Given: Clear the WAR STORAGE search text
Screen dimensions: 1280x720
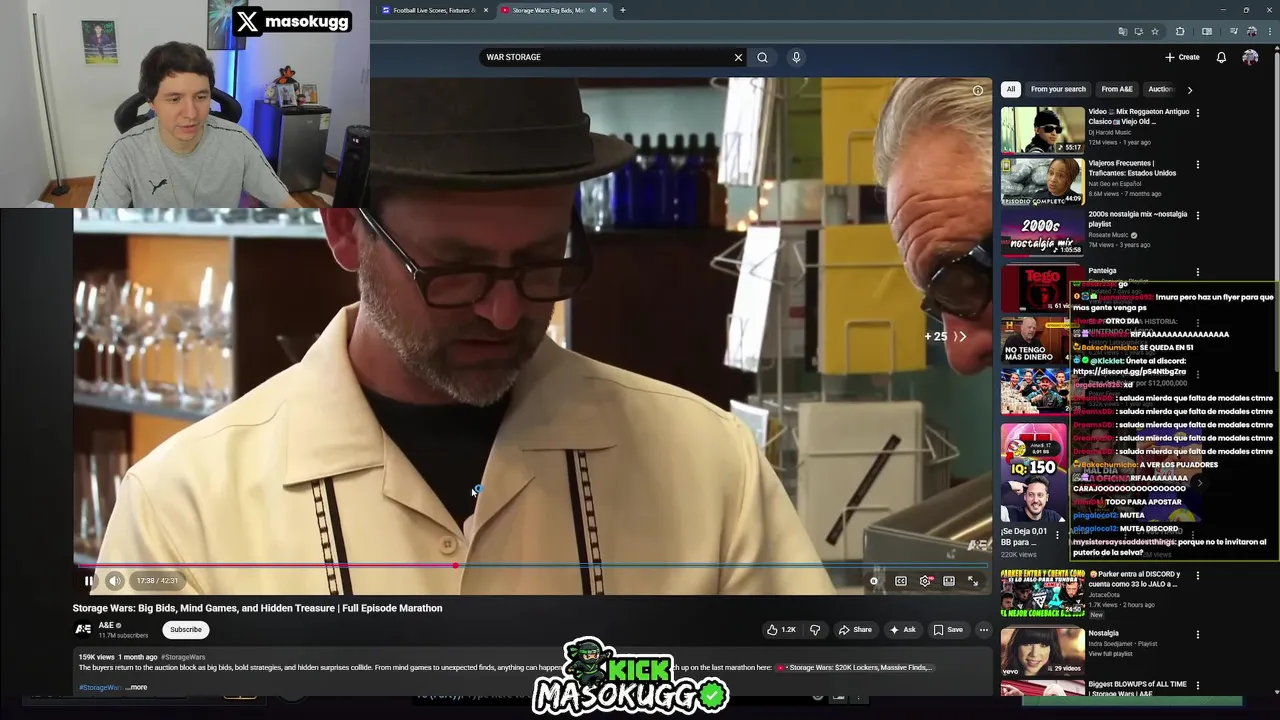Looking at the screenshot, I should pyautogui.click(x=739, y=57).
